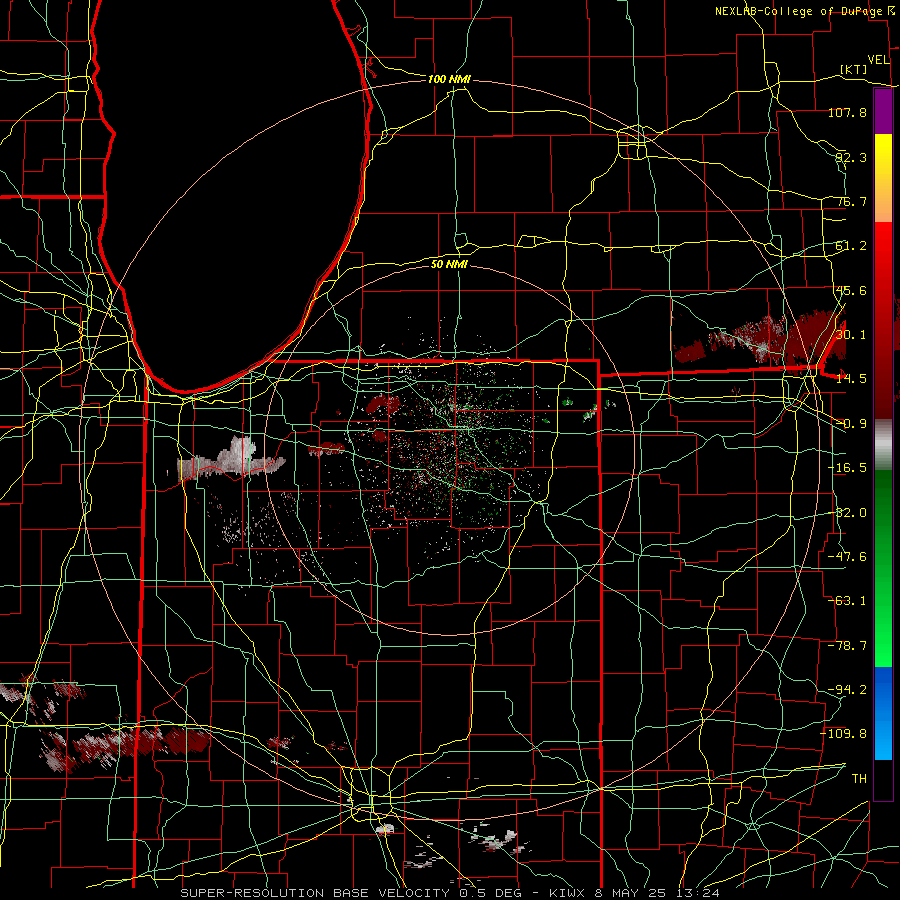
Task: Click the 45.6 velocity scale value
Action: pos(851,290)
